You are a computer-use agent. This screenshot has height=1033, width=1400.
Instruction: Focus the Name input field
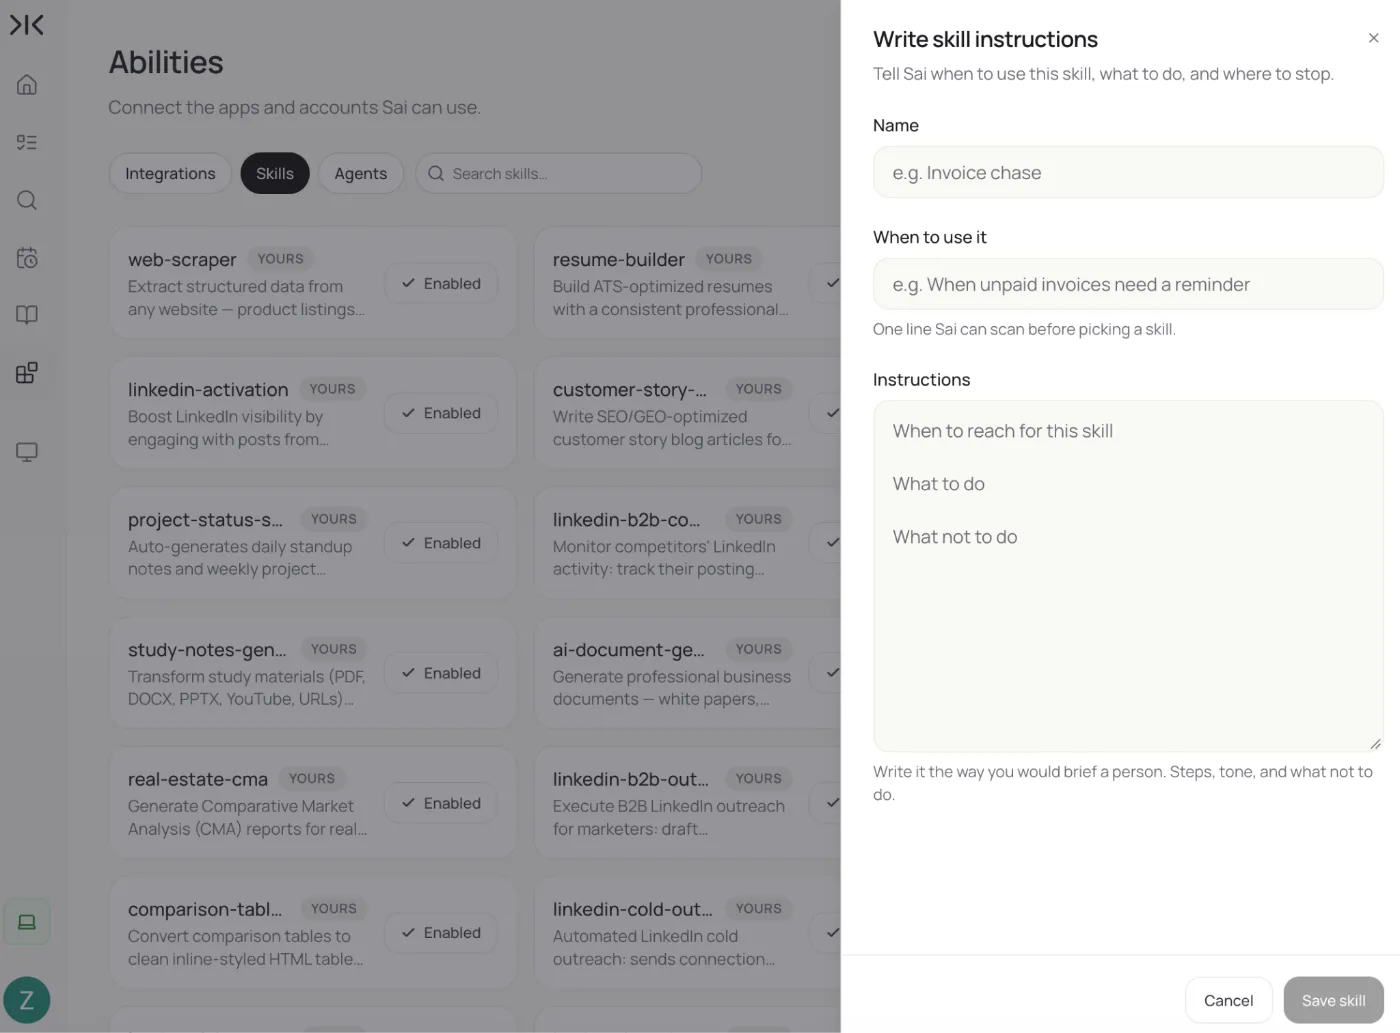pyautogui.click(x=1128, y=172)
